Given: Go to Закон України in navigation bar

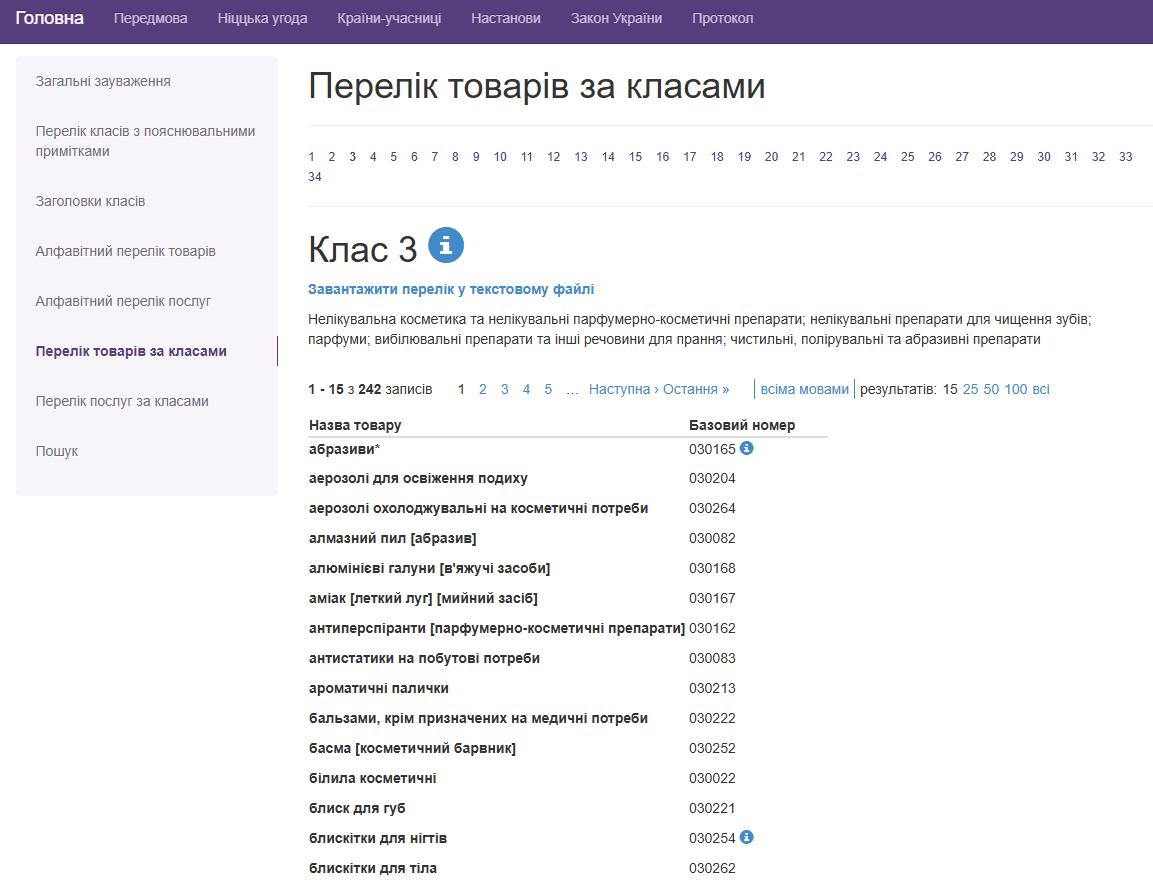Looking at the screenshot, I should point(616,19).
